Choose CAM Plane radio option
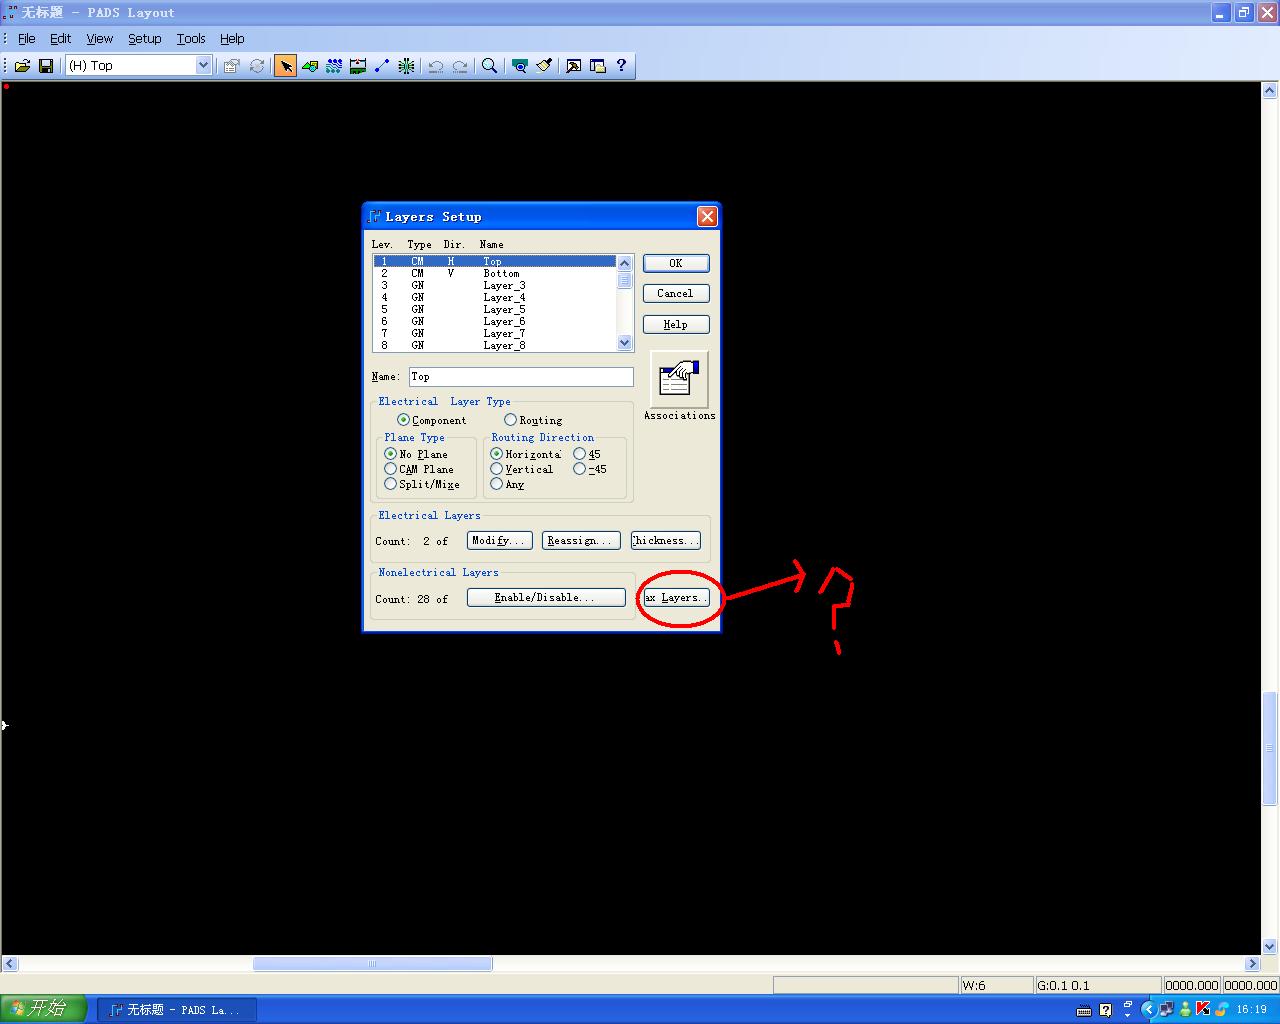The height and width of the screenshot is (1024, 1280). pyautogui.click(x=391, y=469)
